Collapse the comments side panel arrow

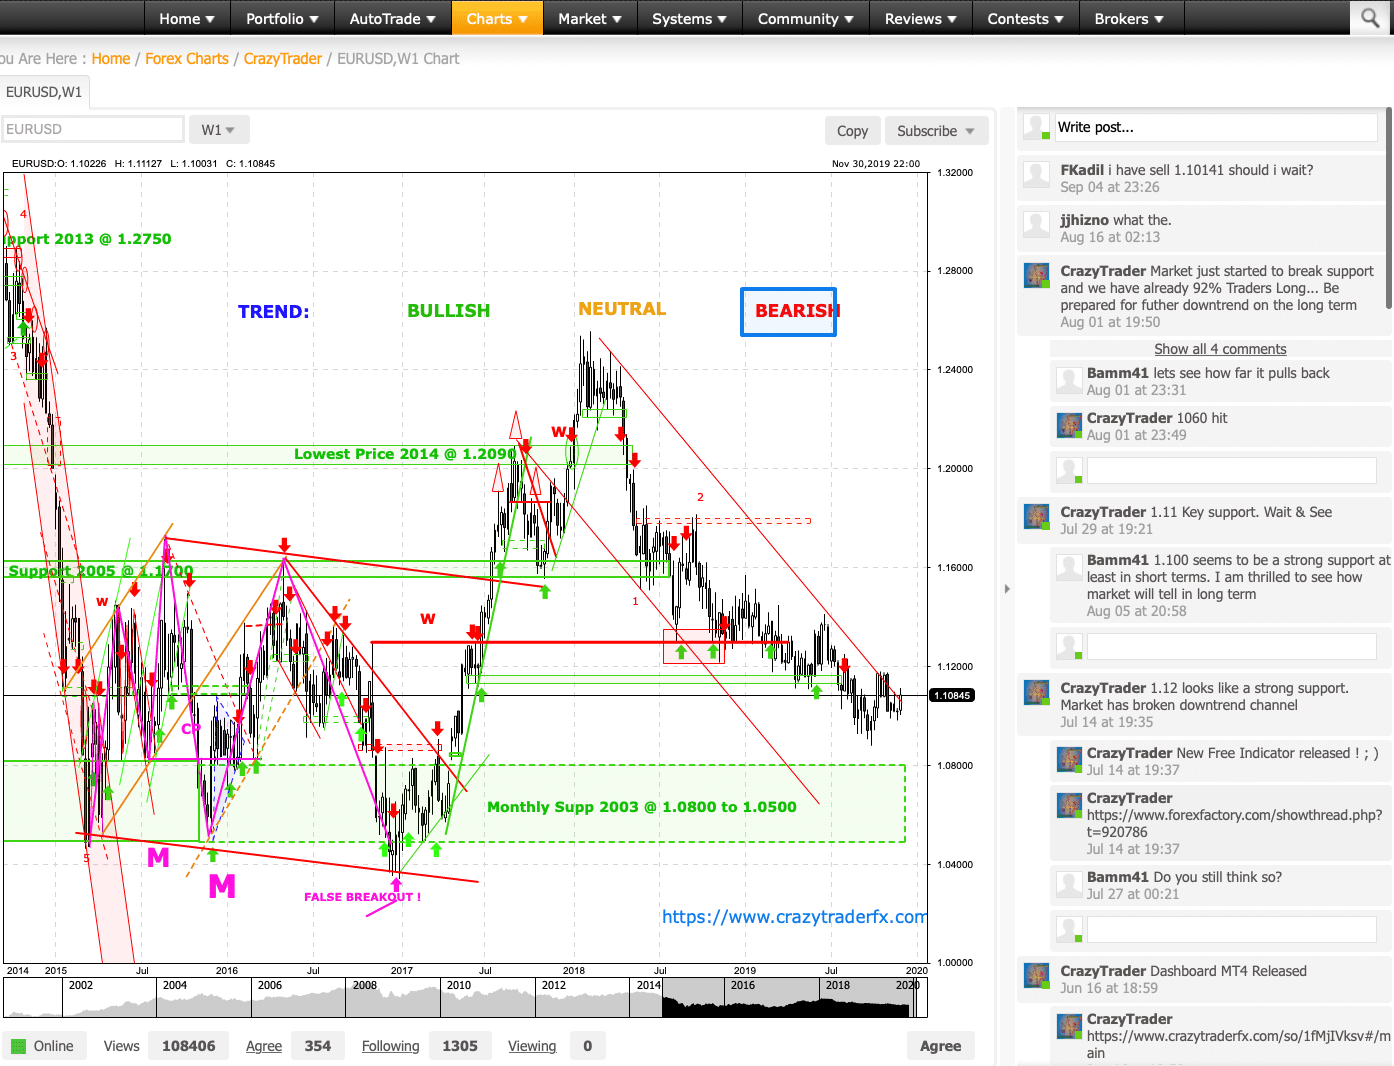pos(1007,589)
